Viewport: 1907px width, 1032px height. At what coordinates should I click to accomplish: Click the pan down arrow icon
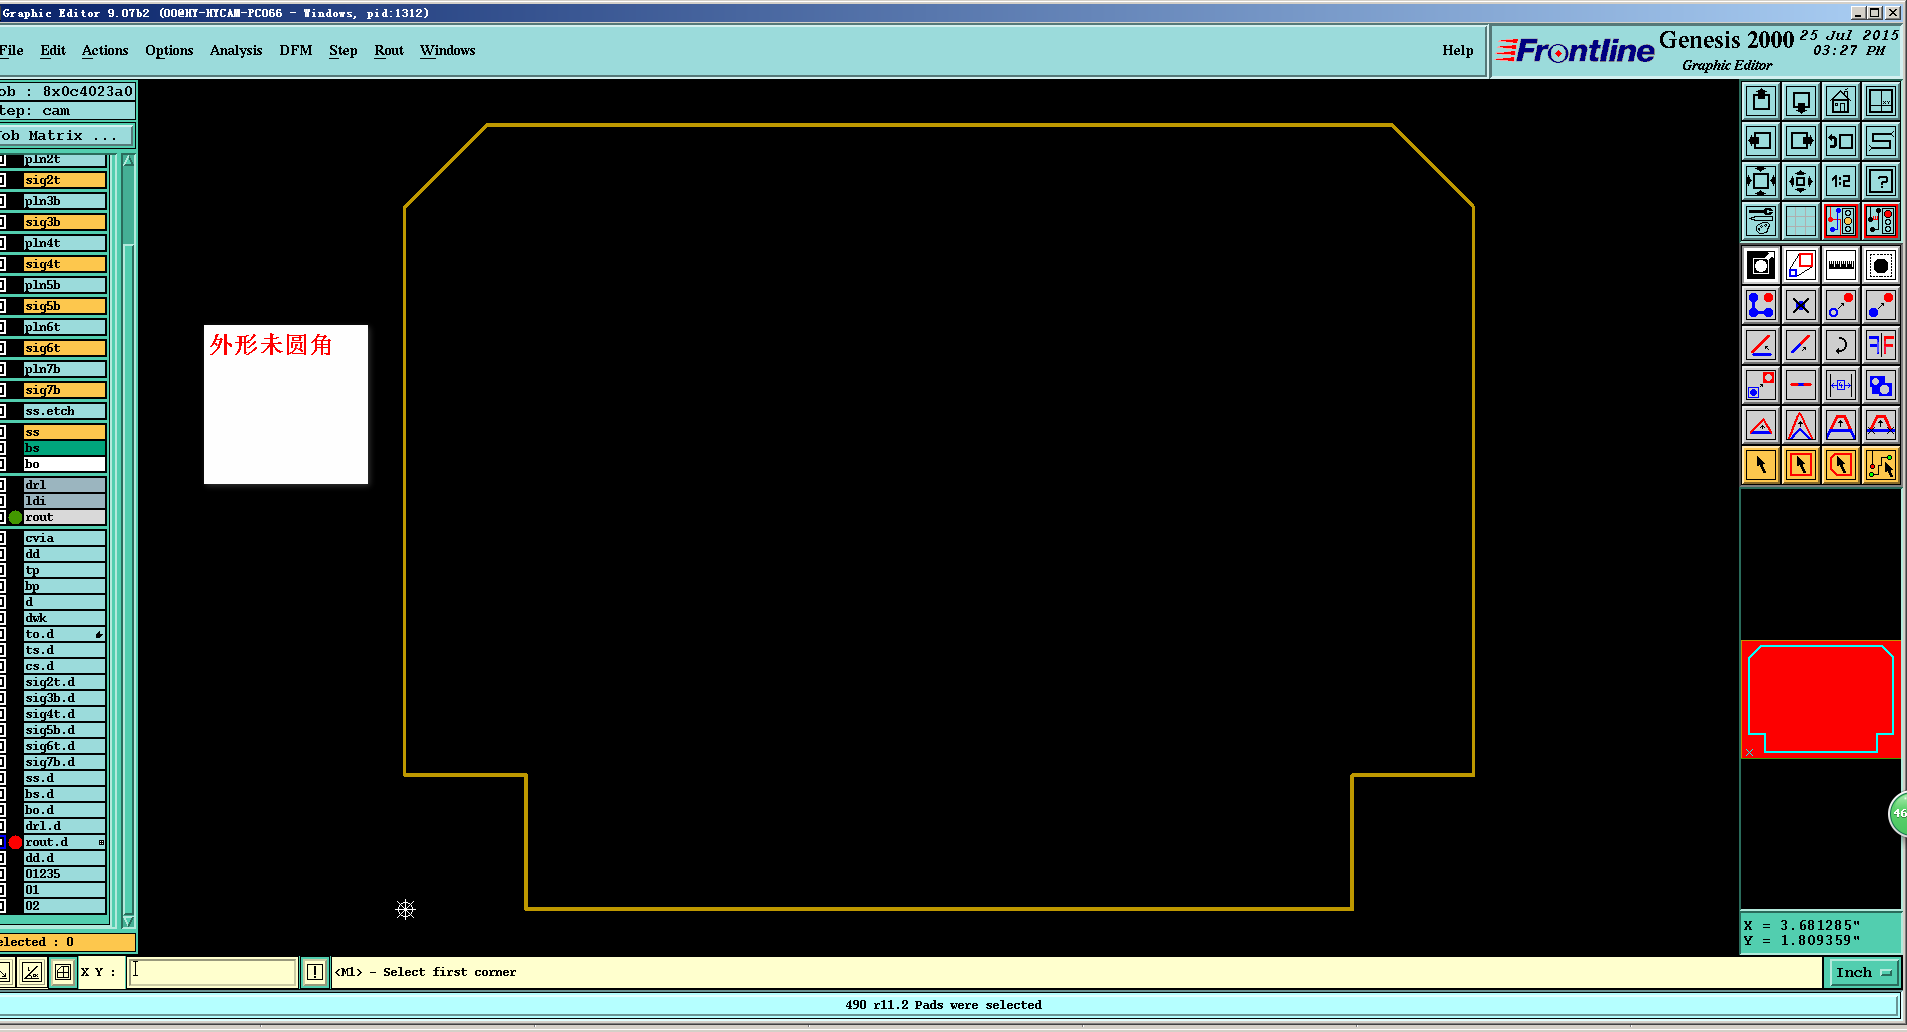coord(1801,101)
